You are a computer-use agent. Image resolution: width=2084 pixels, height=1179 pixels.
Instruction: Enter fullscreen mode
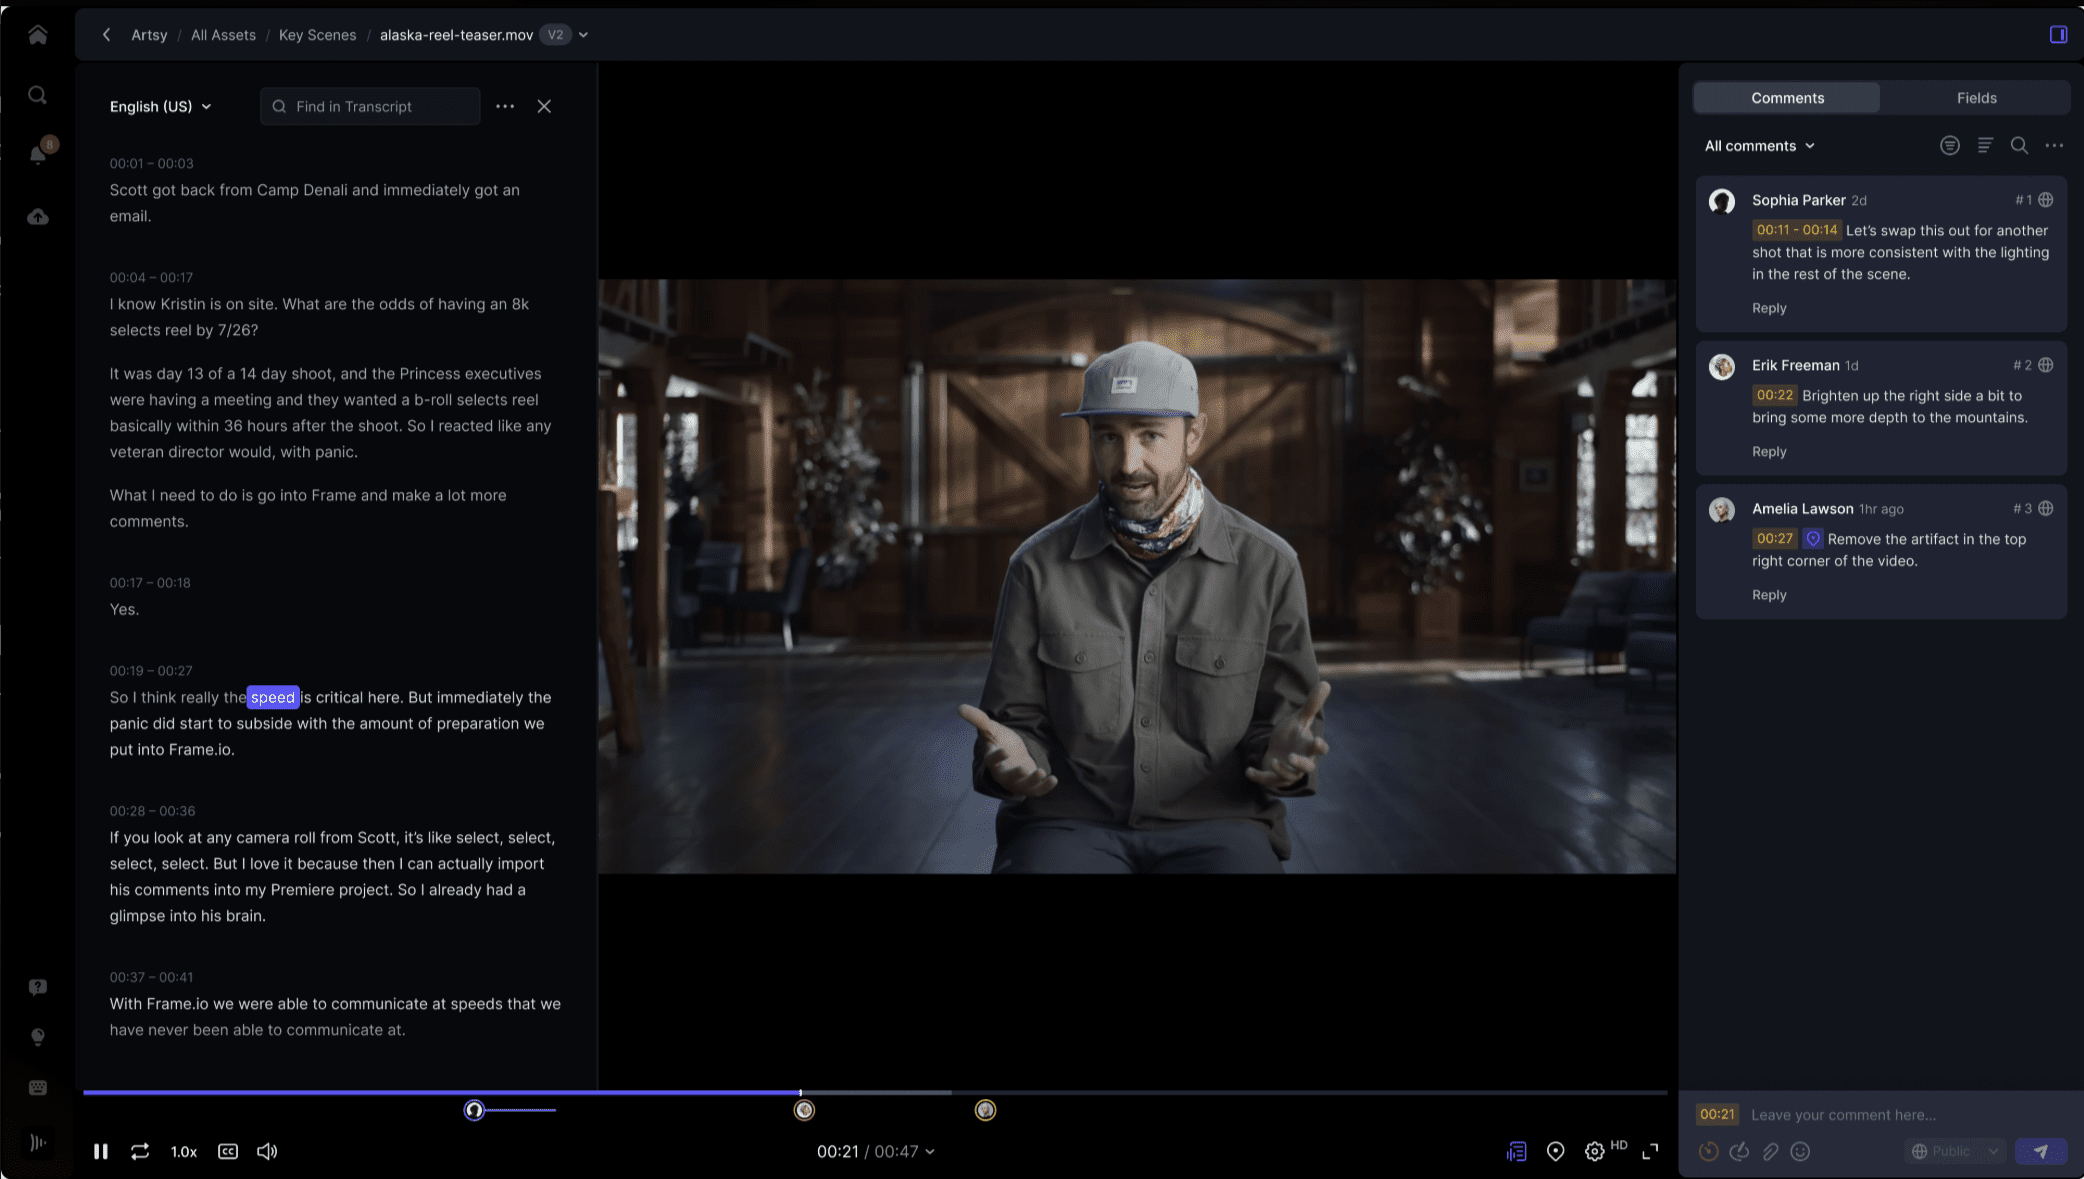tap(1651, 1151)
